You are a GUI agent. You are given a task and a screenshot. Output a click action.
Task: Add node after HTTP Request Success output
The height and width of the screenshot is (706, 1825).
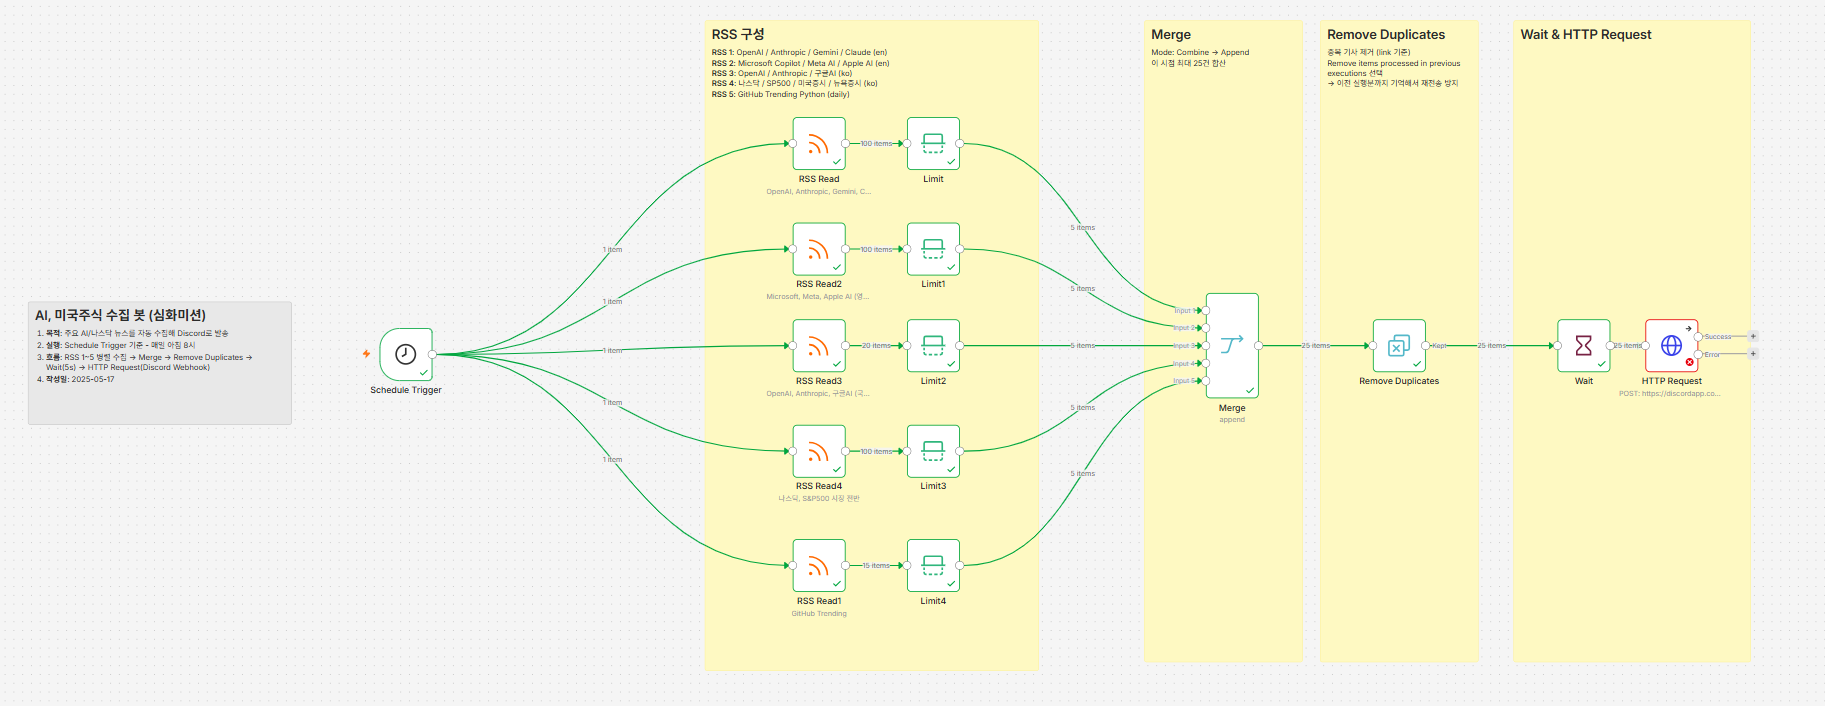pos(1753,337)
